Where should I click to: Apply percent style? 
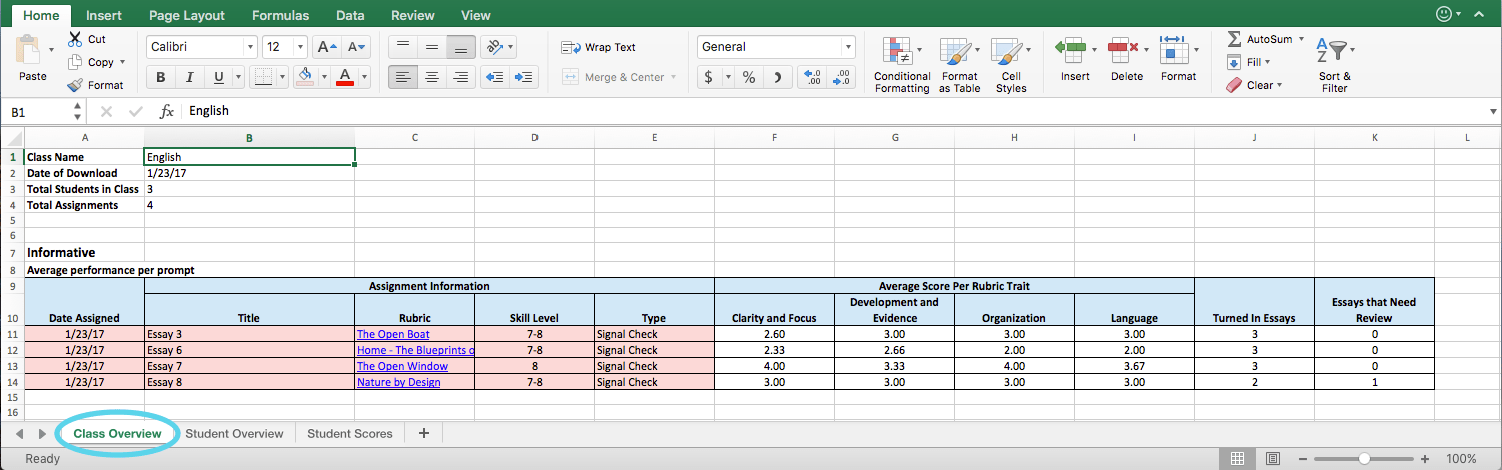[749, 77]
